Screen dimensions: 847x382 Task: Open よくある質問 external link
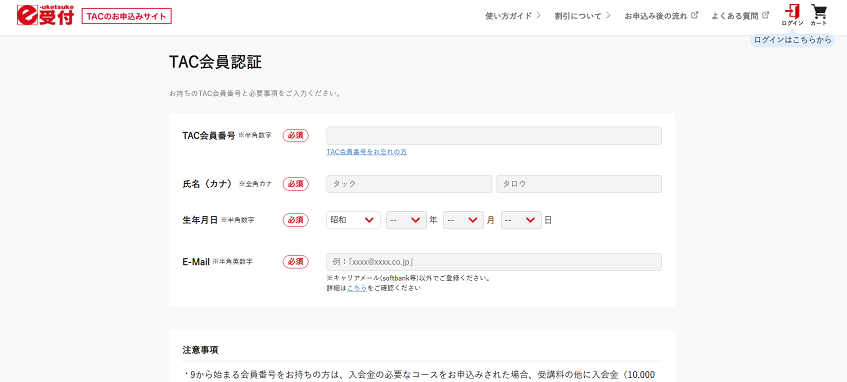(740, 16)
